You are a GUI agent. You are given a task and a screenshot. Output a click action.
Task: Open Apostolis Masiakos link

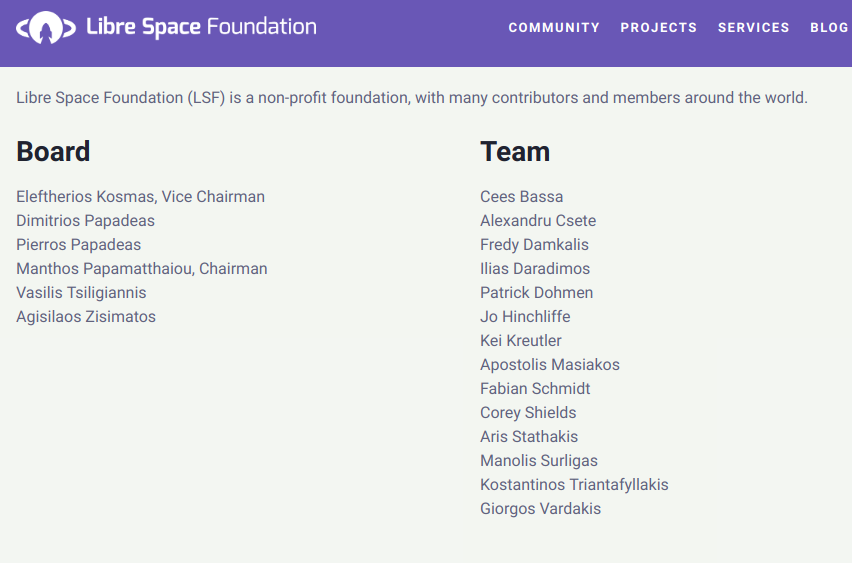click(x=549, y=365)
